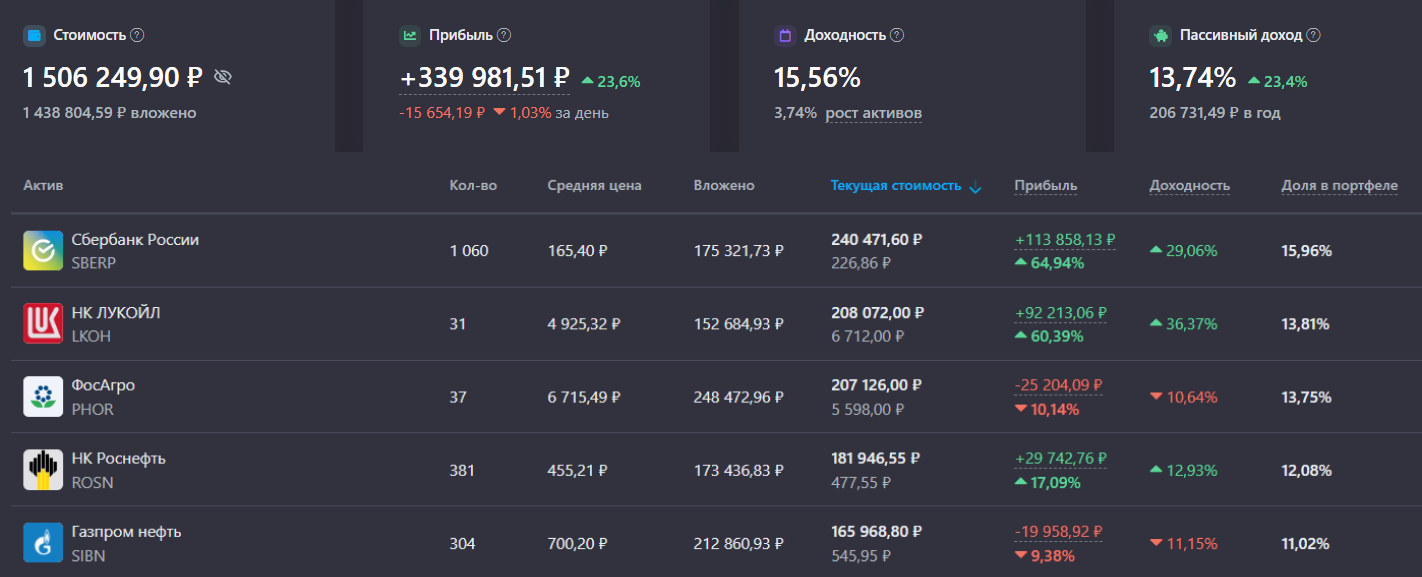1422x577 pixels.
Task: Click the Gazprom Neft SIBN logo icon
Action: [x=43, y=543]
